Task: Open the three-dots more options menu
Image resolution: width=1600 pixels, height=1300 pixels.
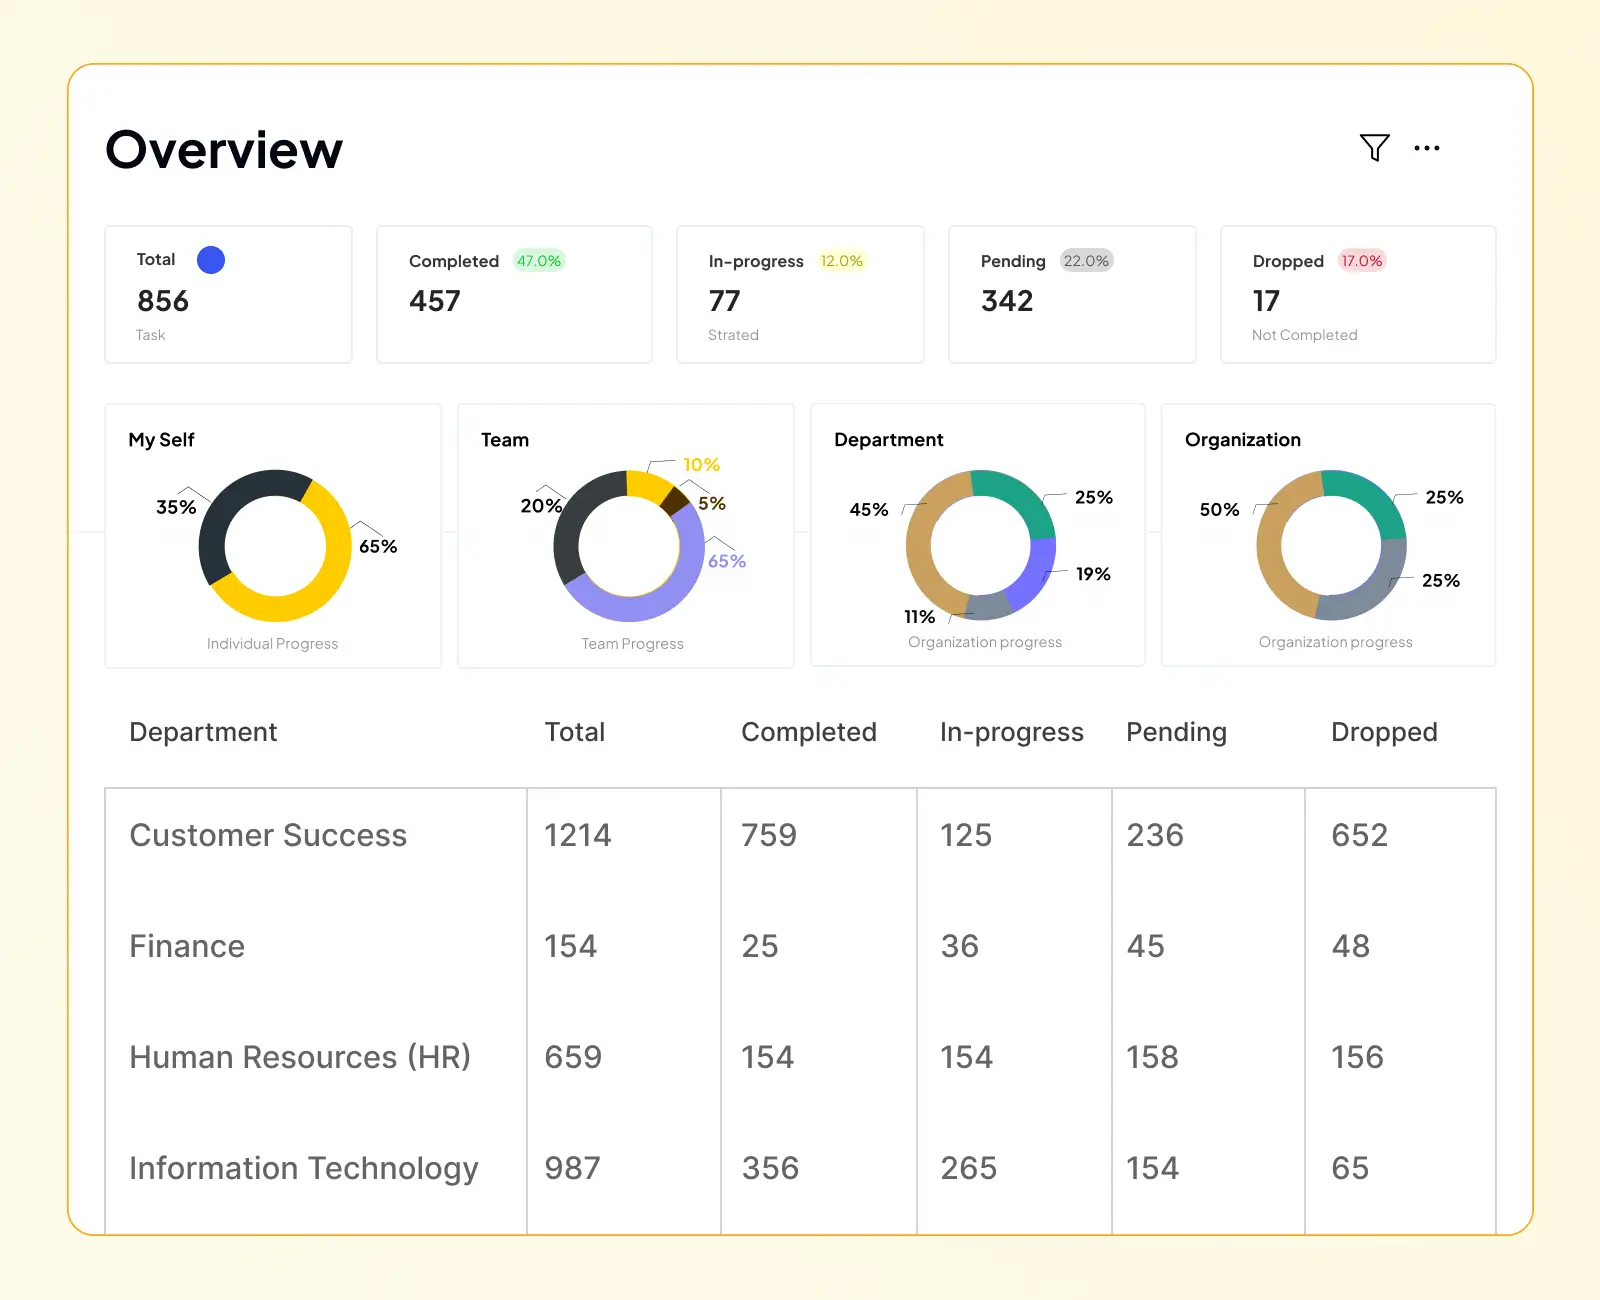Action: point(1427,148)
